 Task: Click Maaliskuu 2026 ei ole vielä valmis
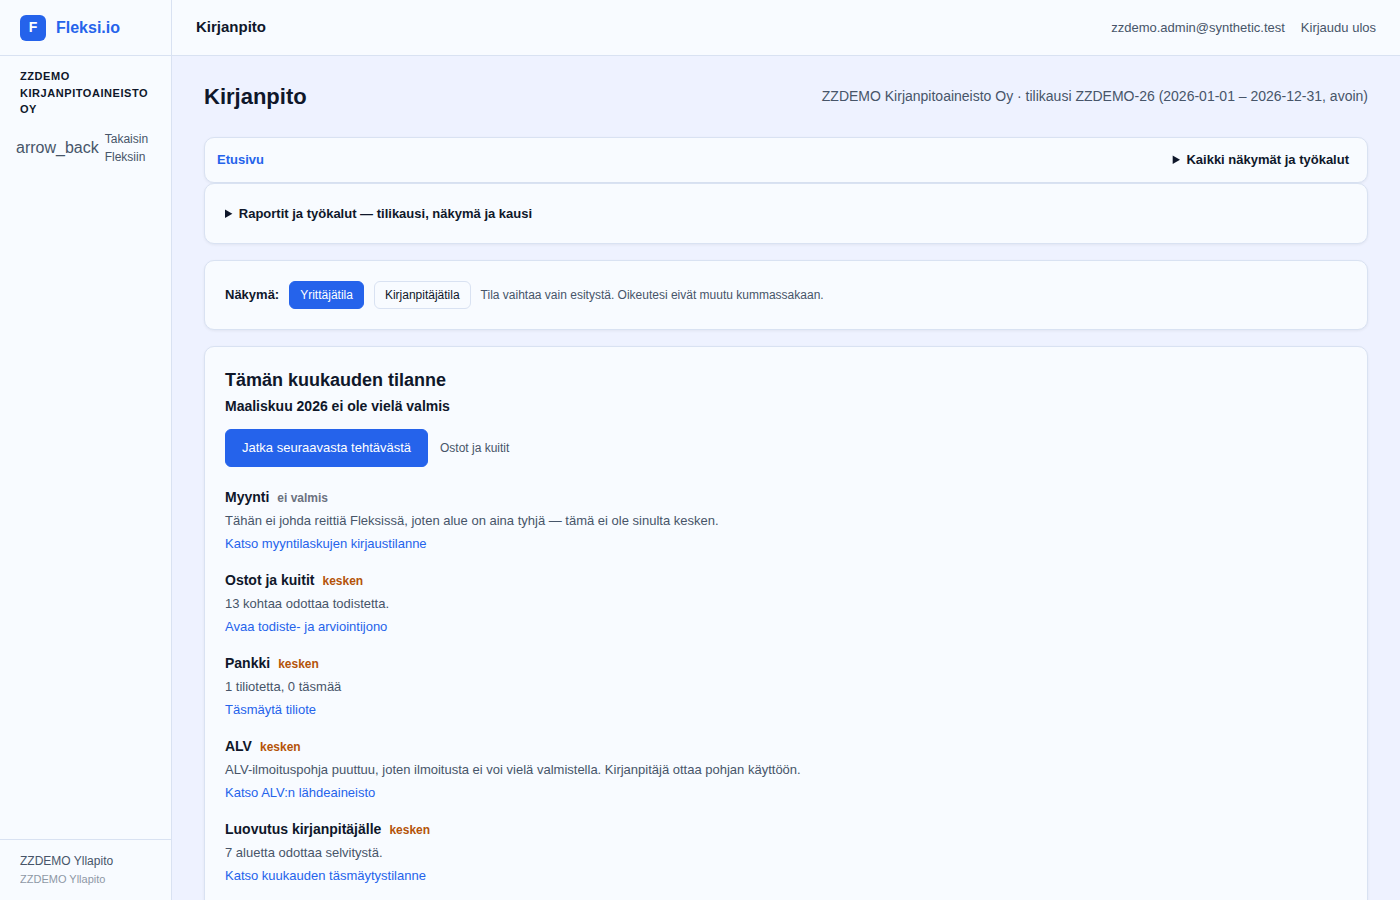[x=337, y=406]
